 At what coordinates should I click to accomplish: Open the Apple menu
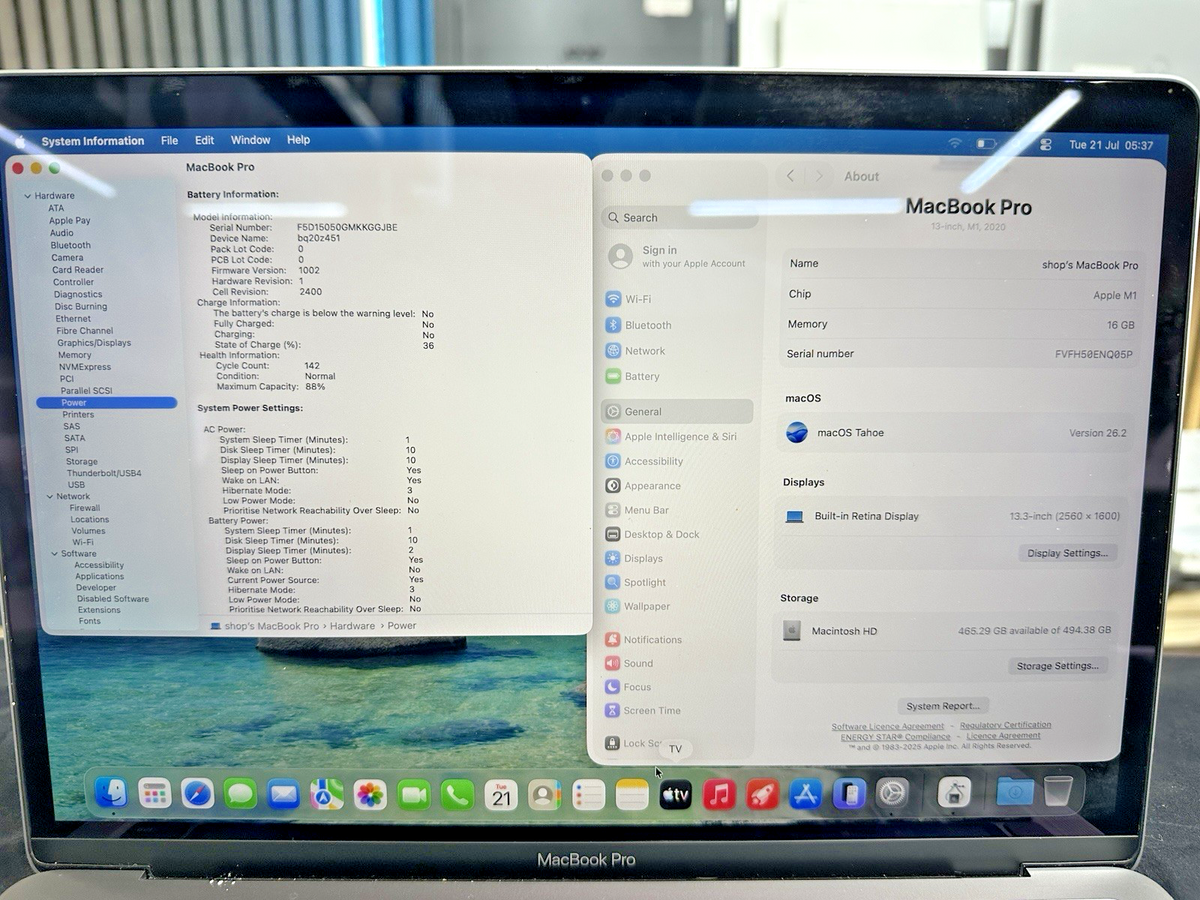pyautogui.click(x=20, y=141)
